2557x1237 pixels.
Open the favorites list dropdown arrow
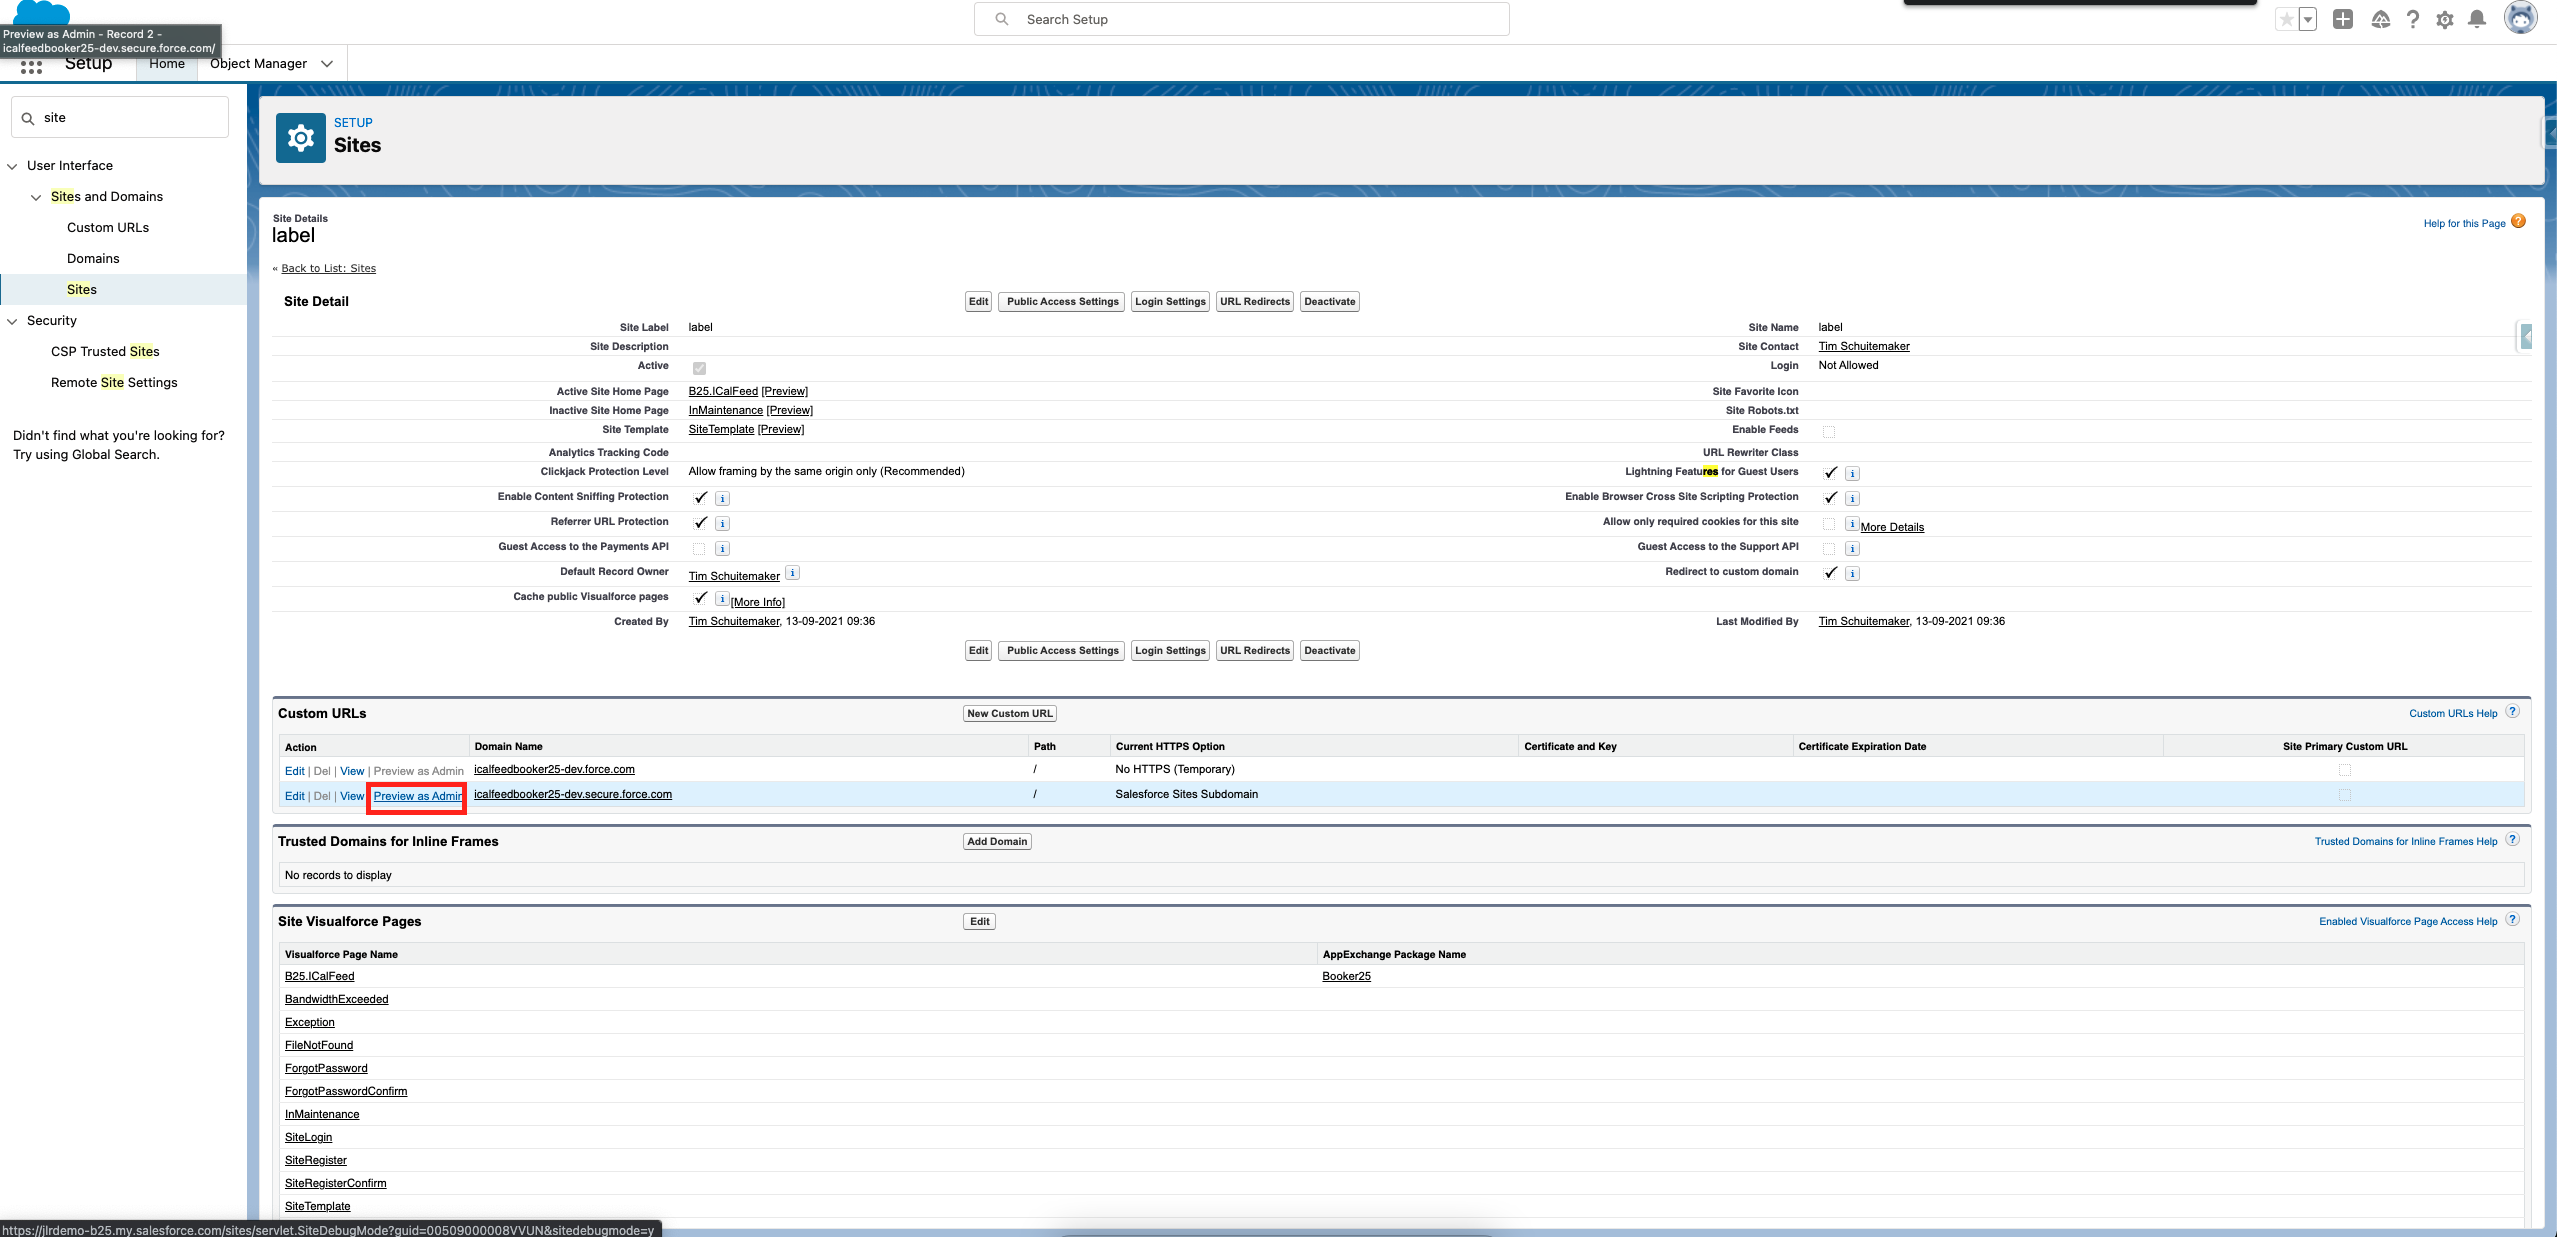click(x=2308, y=19)
